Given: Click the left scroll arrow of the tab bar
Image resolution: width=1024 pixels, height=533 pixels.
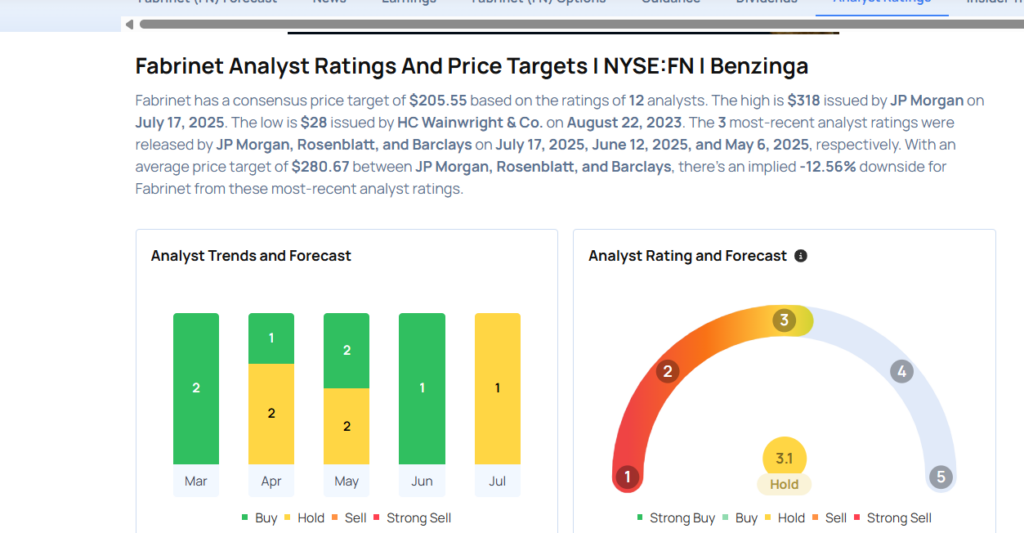Looking at the screenshot, I should point(129,24).
